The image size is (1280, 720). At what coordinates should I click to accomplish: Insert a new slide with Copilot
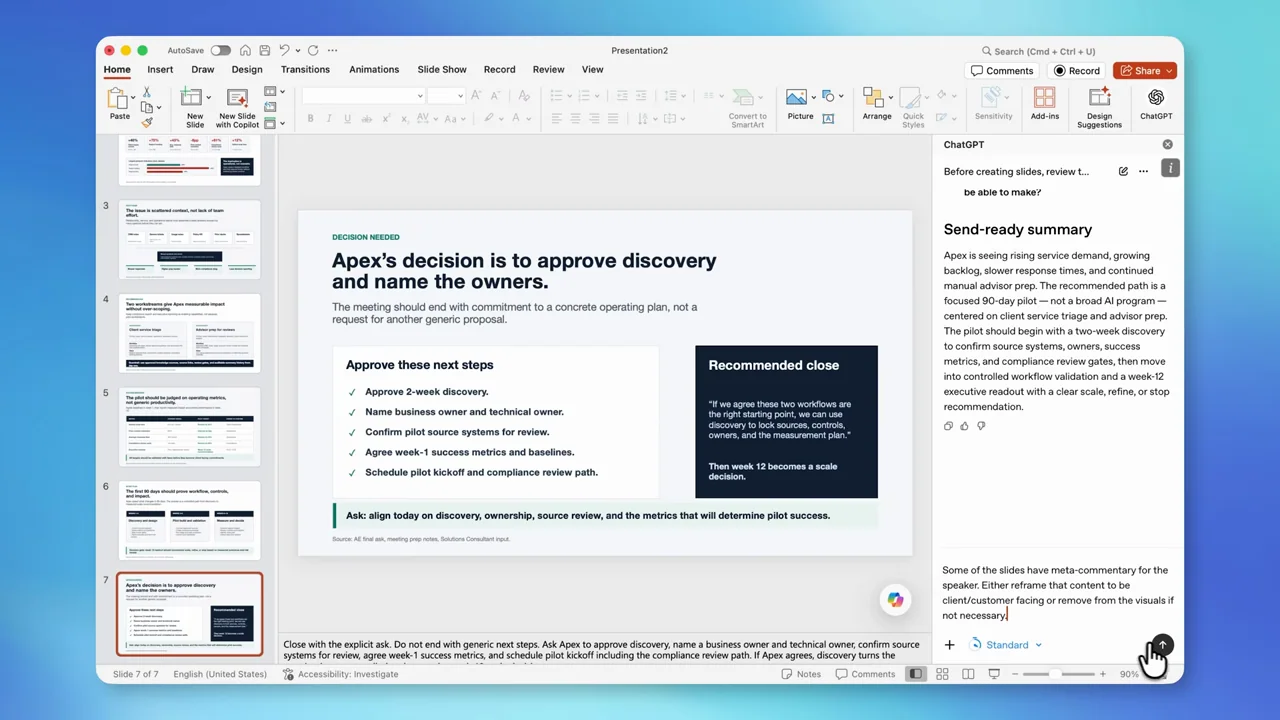pyautogui.click(x=238, y=107)
